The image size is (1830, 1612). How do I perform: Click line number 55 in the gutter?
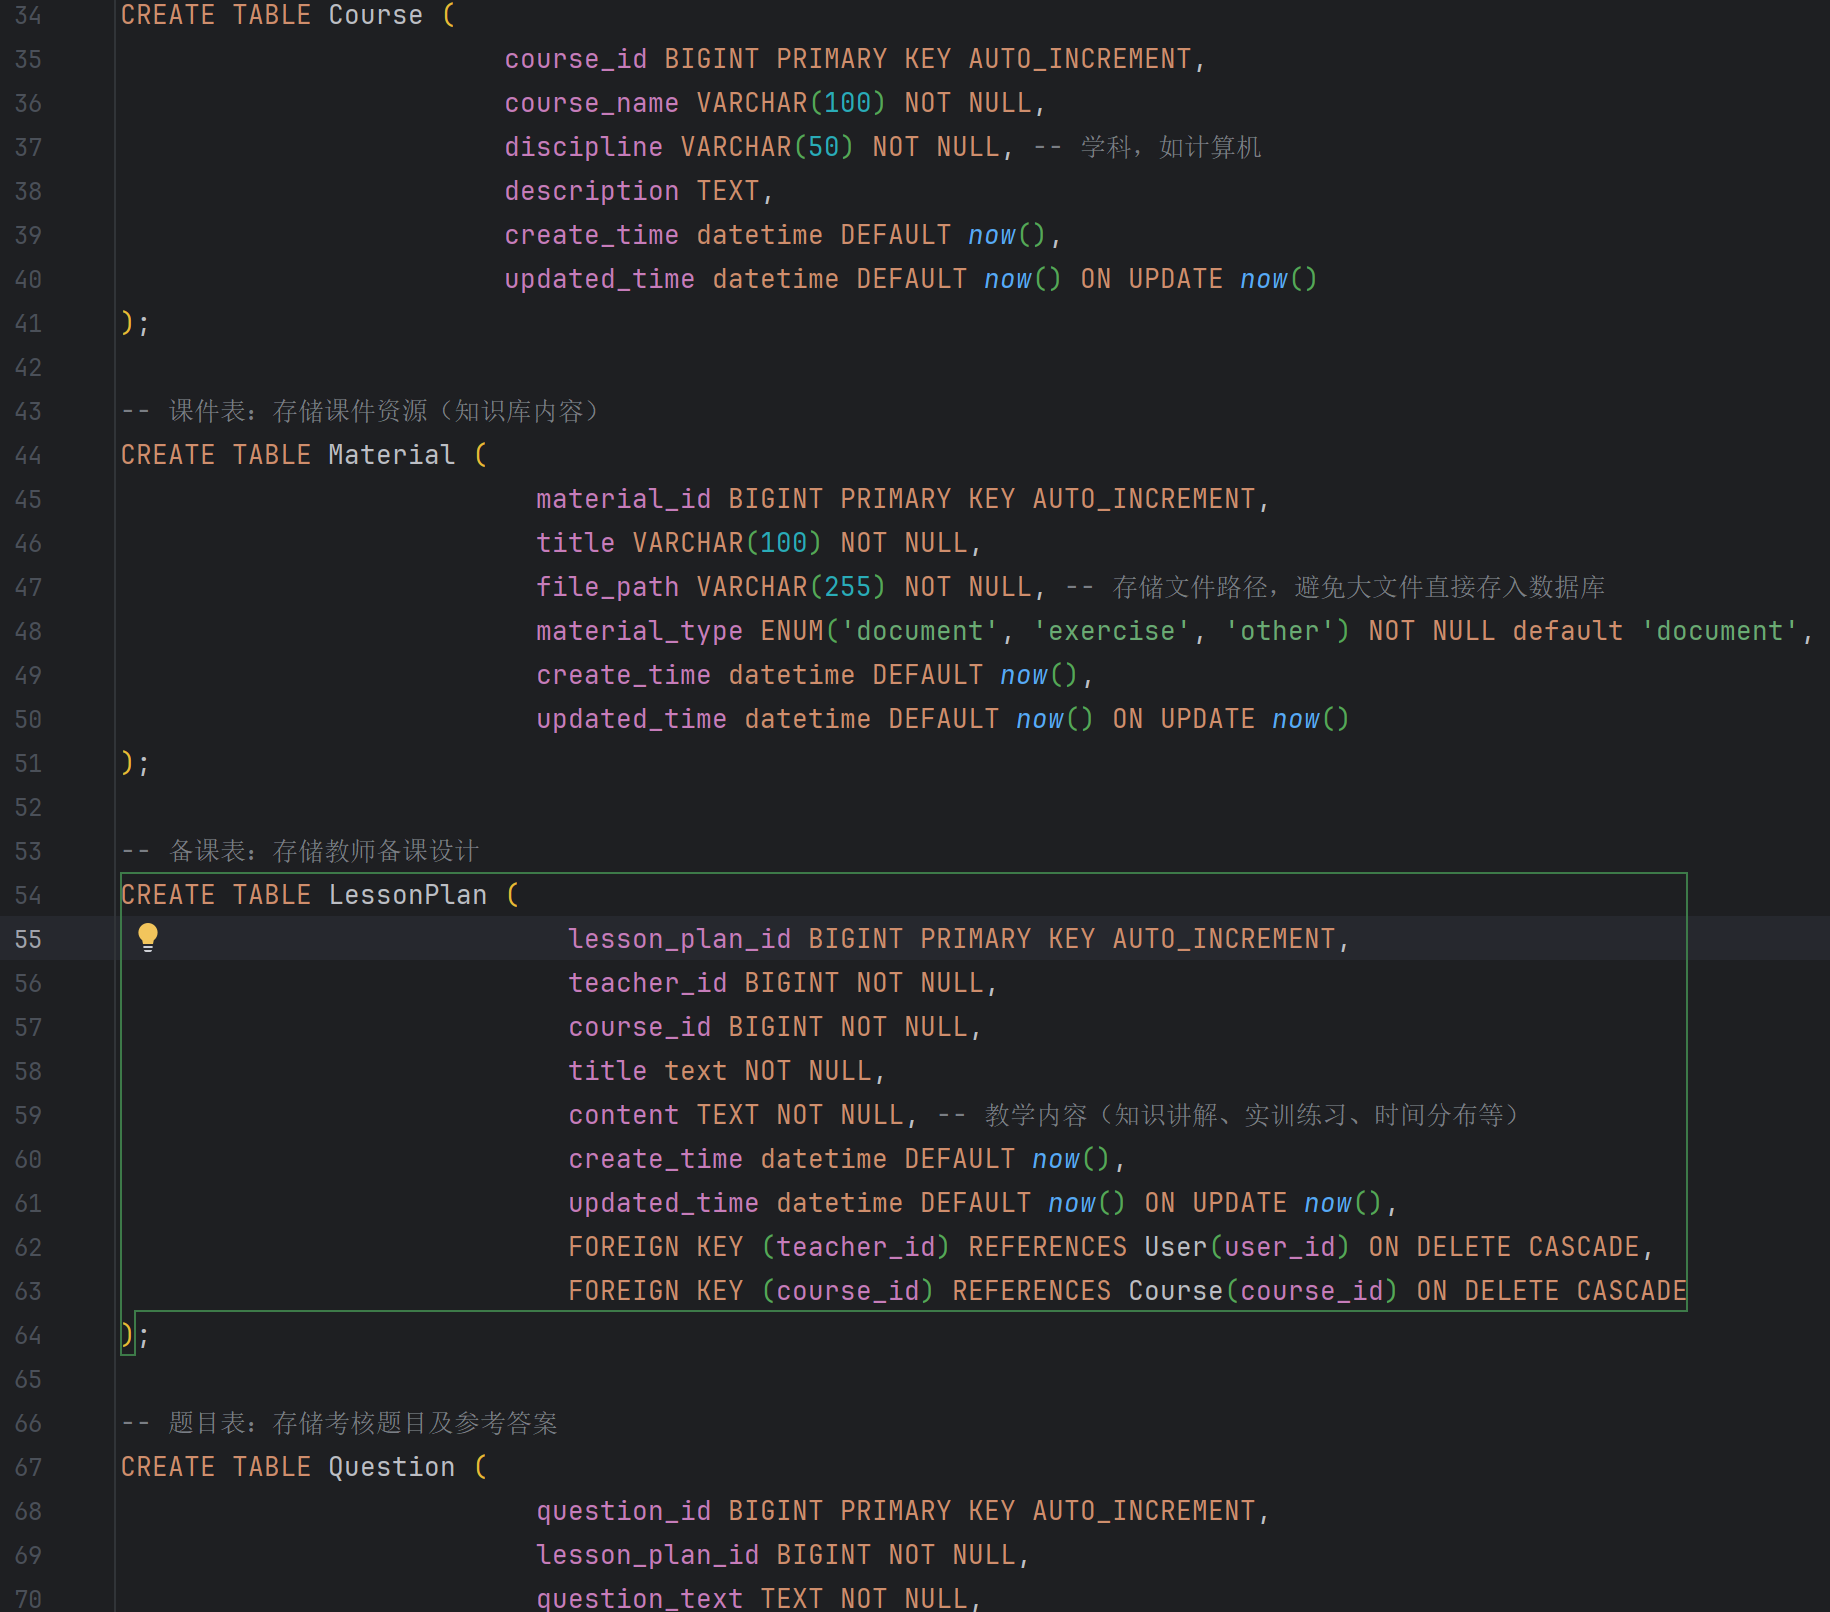(28, 939)
